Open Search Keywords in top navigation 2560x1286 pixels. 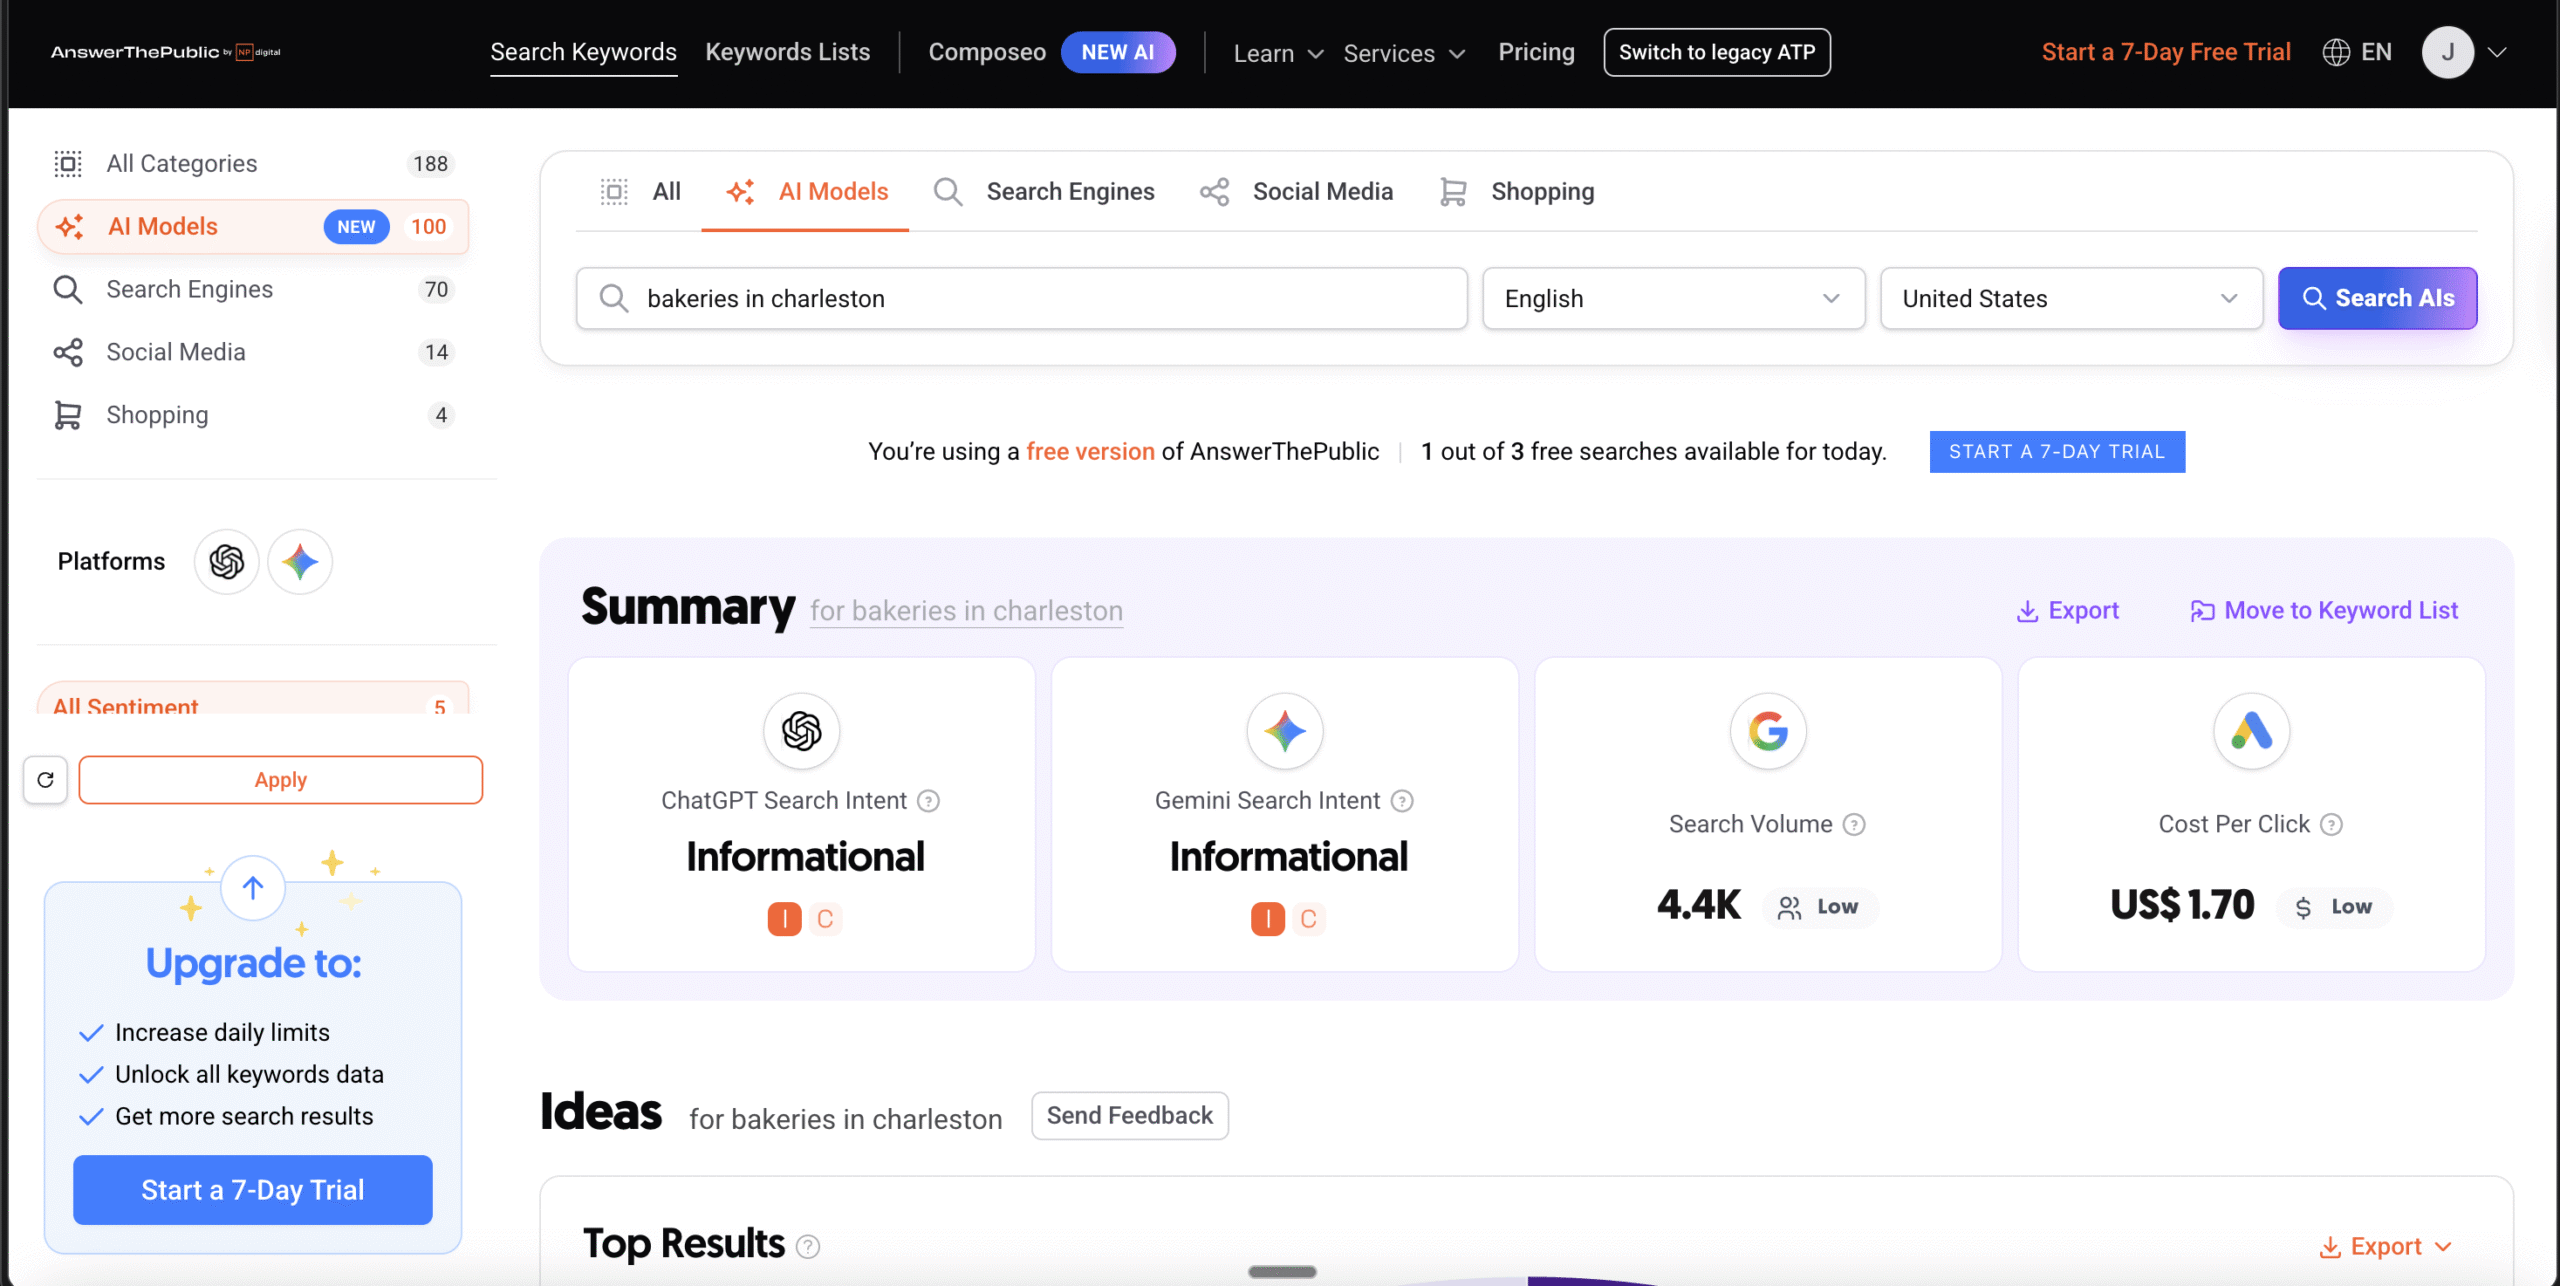583,52
